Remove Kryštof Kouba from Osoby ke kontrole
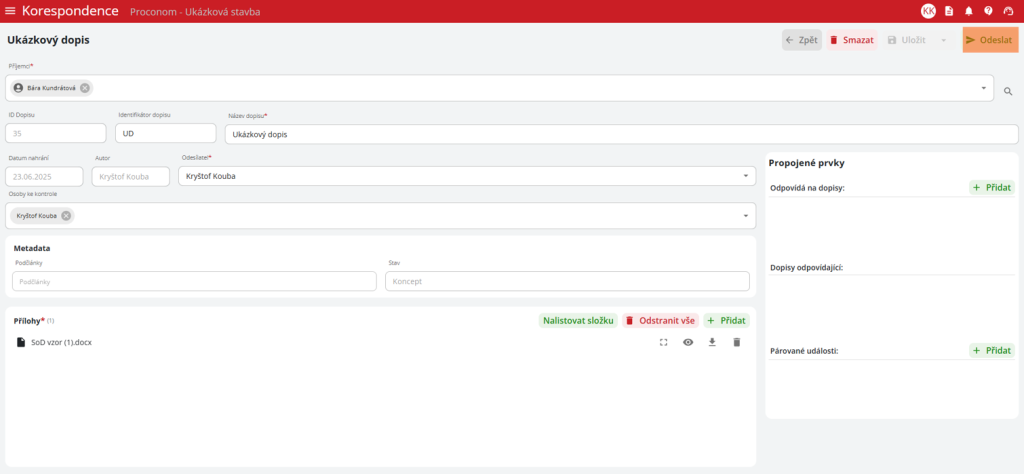This screenshot has height=474, width=1024. coord(66,216)
